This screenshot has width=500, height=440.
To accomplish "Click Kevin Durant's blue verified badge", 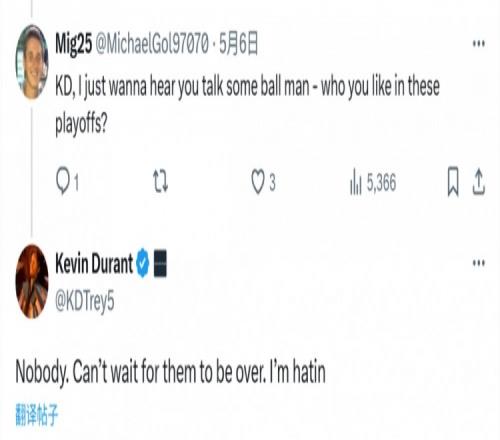I will coord(143,263).
